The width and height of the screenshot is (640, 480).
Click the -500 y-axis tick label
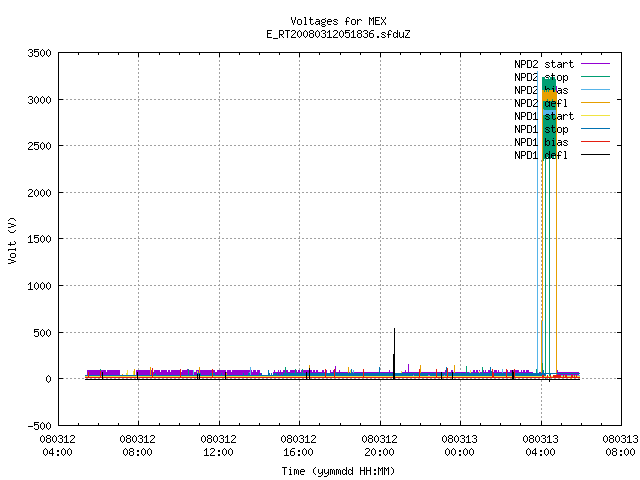tap(40, 426)
